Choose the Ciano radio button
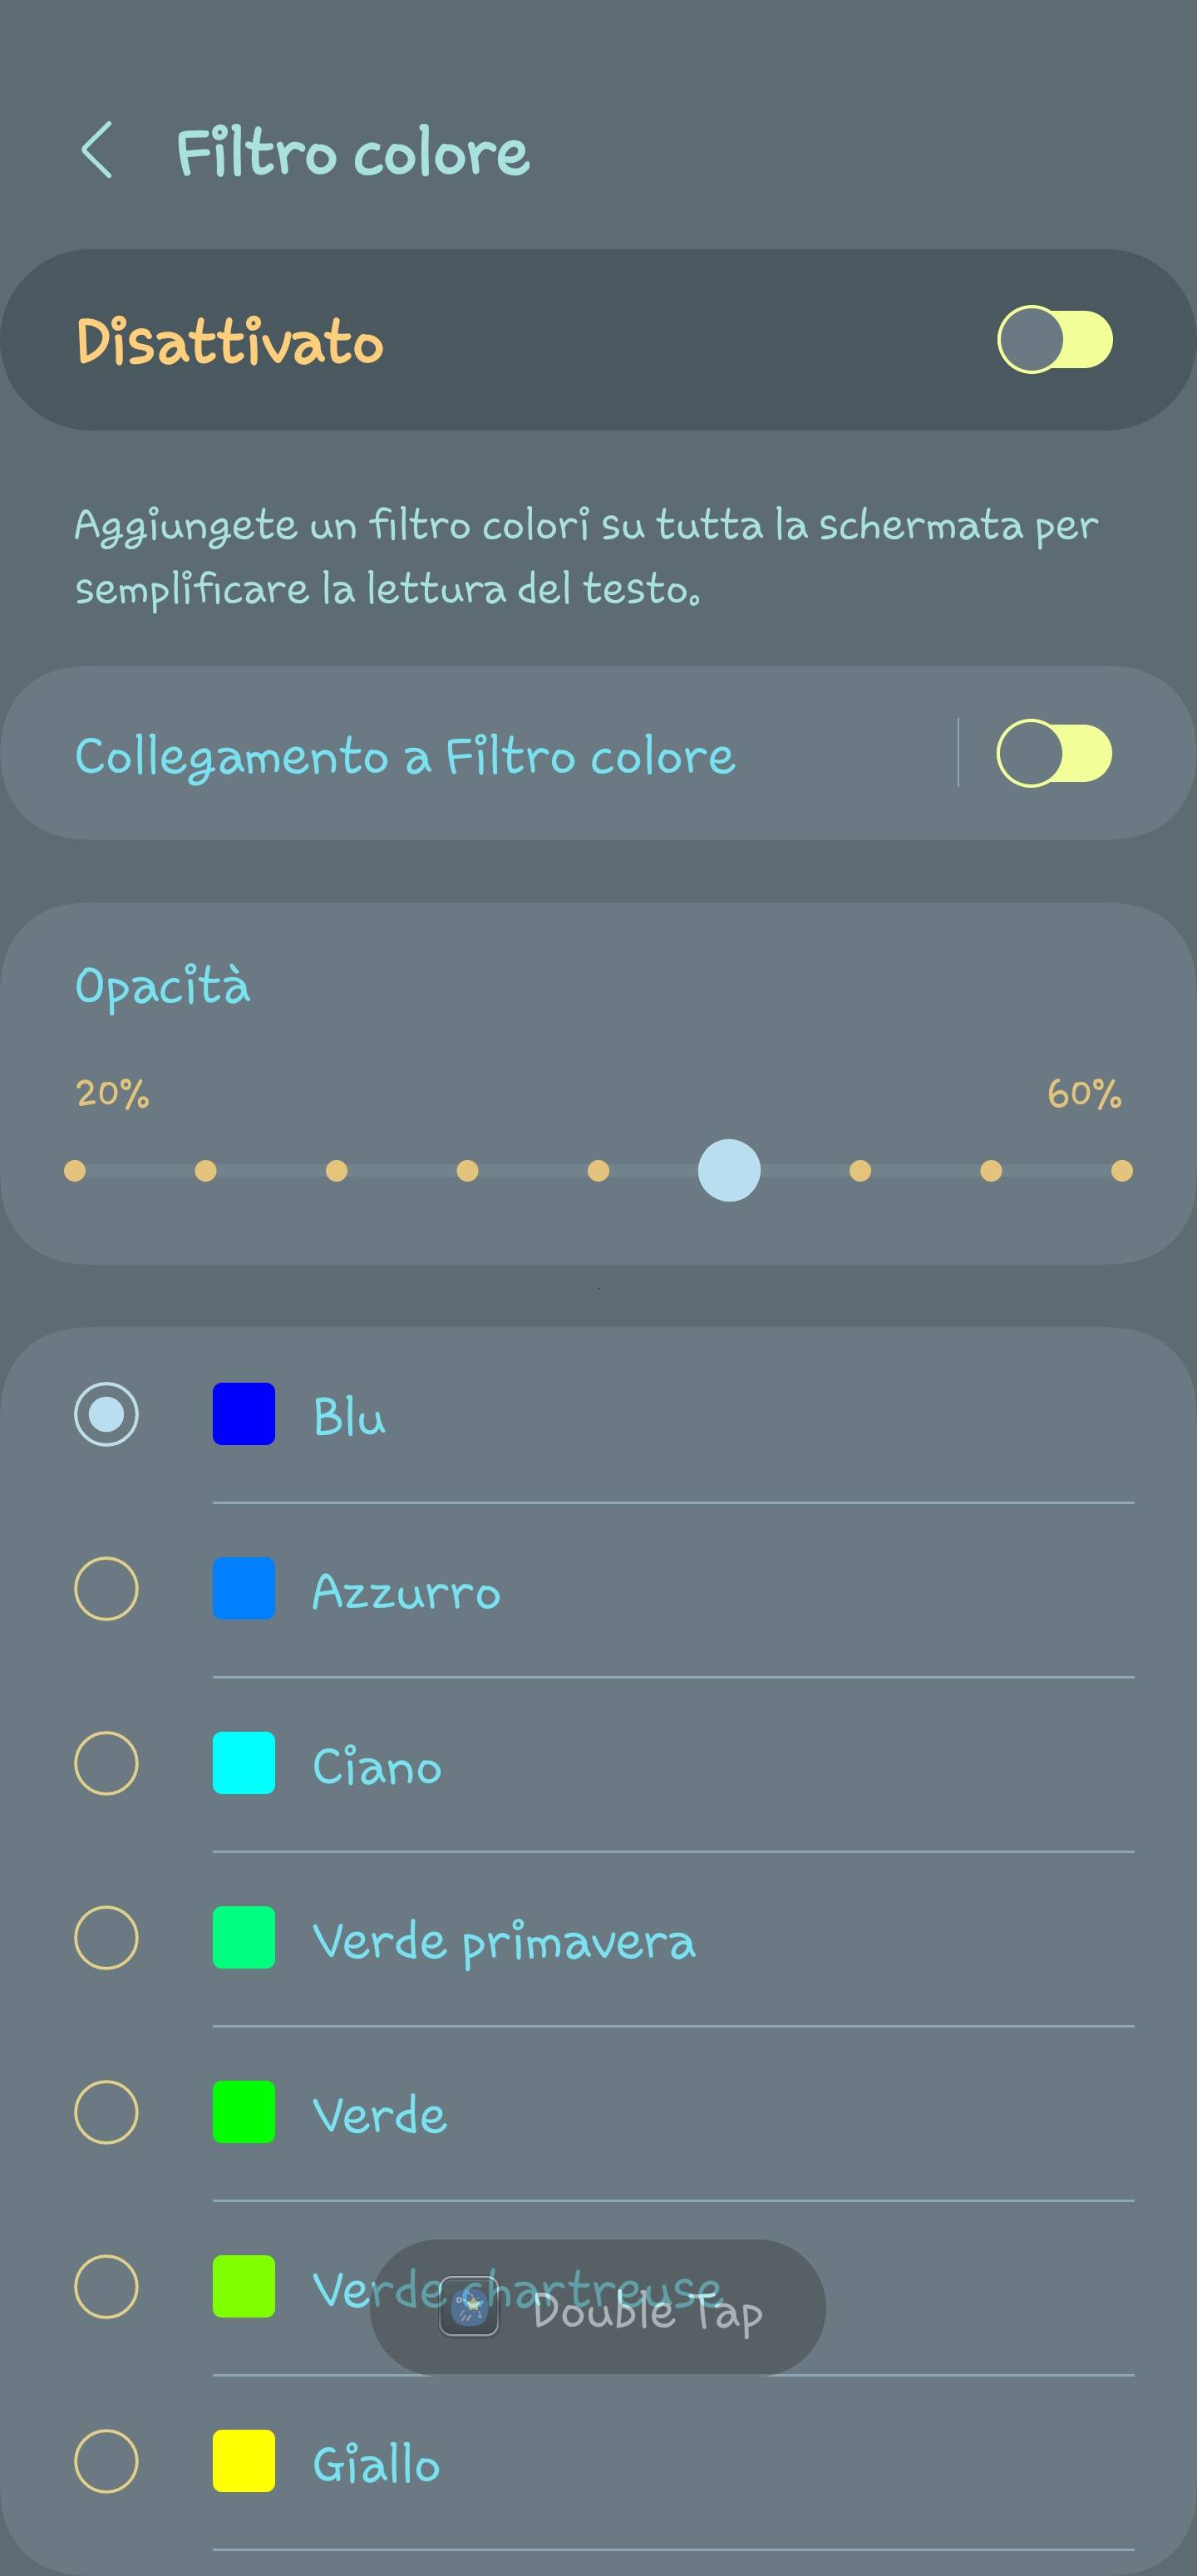This screenshot has width=1197, height=2576. tap(106, 1763)
